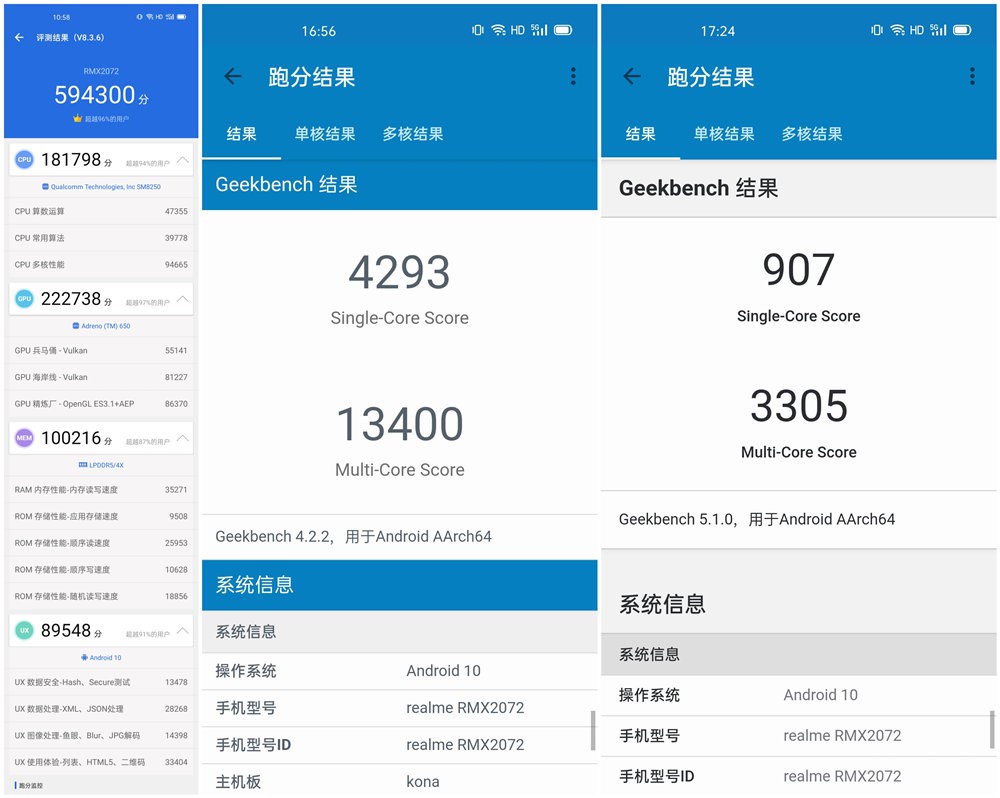1000x798 pixels.
Task: Tap RAM 内存读写速度 row 35271
Action: 101,490
